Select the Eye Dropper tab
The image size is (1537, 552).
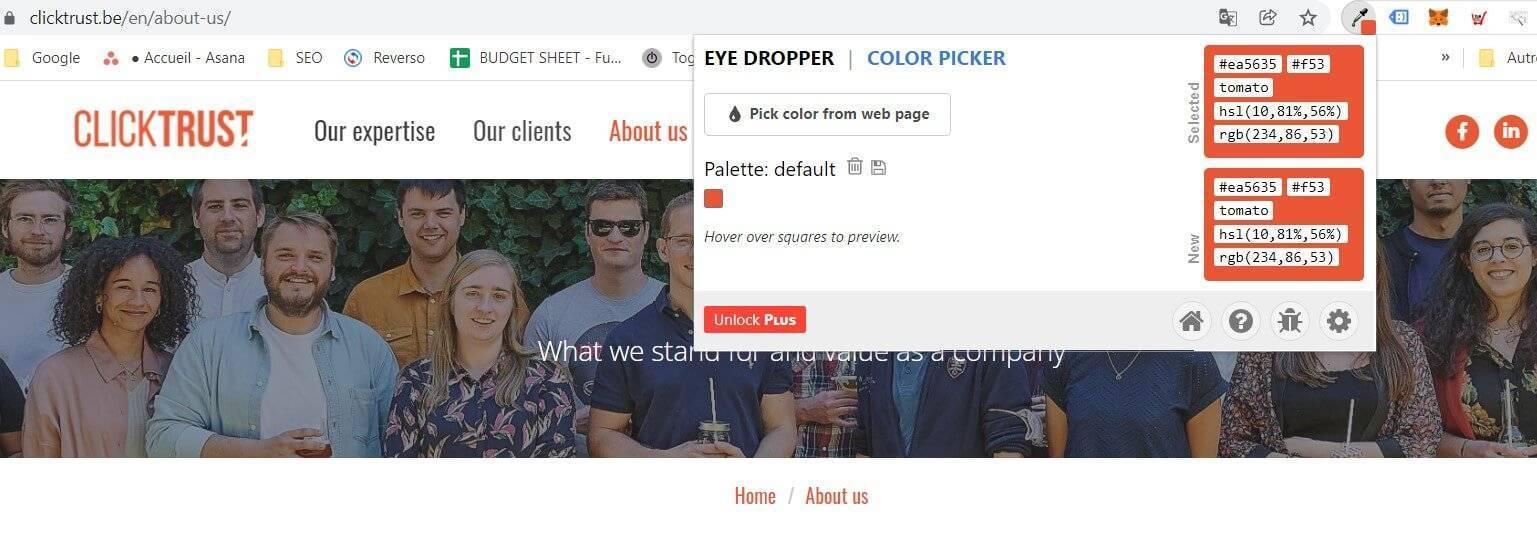tap(769, 58)
